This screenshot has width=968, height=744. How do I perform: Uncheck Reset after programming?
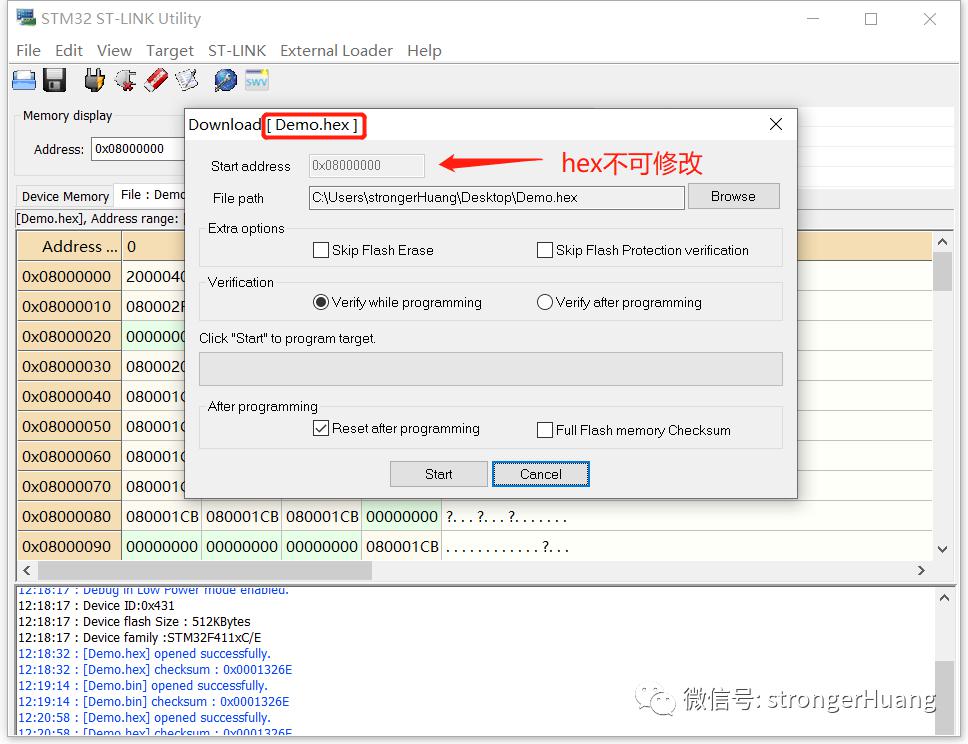click(320, 428)
